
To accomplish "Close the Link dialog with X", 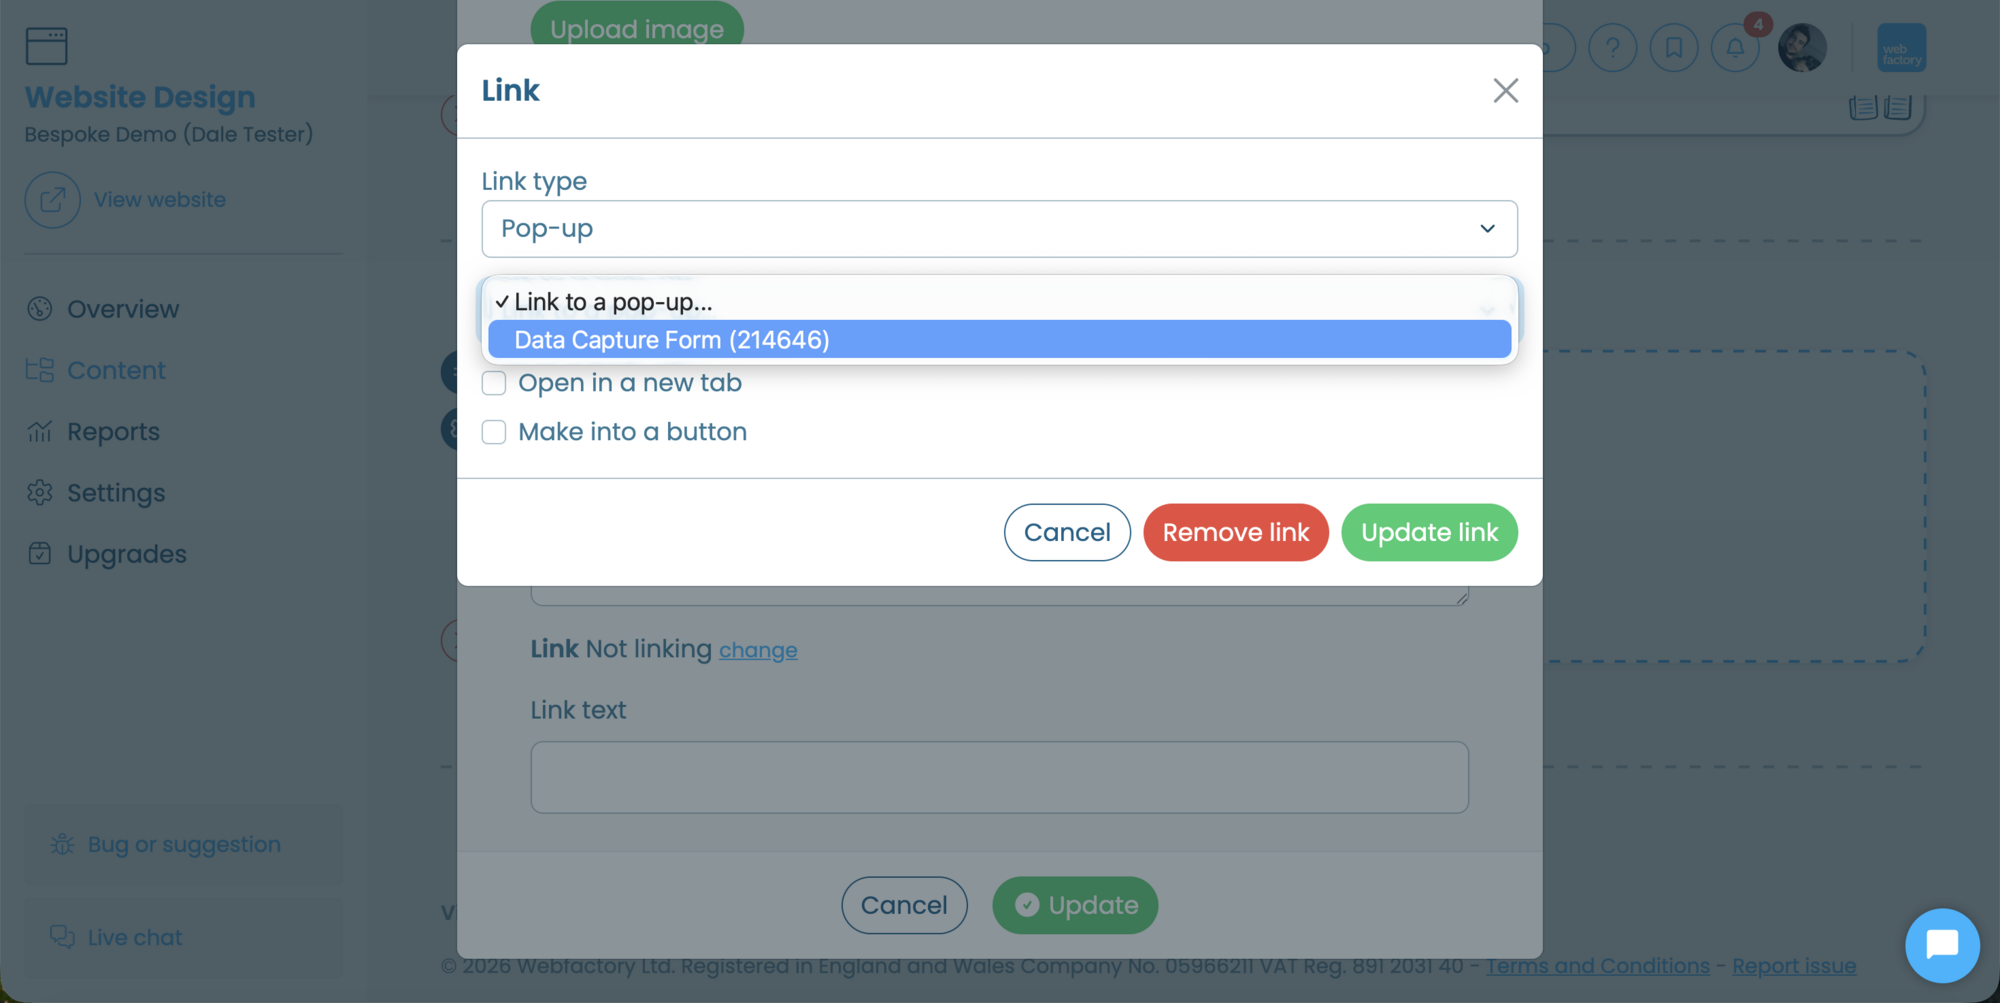I will pyautogui.click(x=1505, y=91).
